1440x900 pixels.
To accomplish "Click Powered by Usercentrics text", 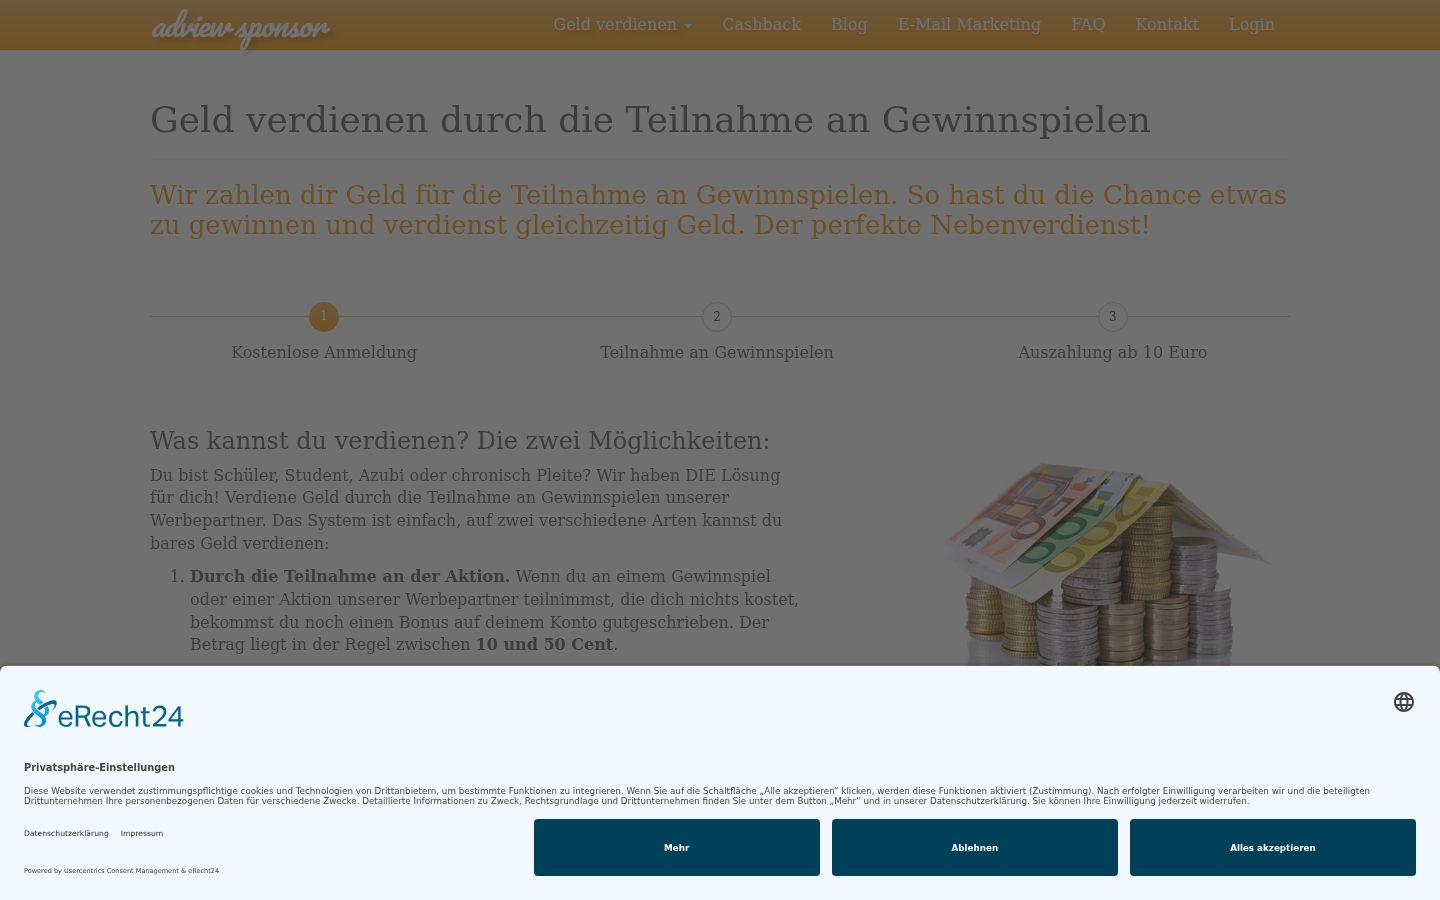I will (121, 871).
